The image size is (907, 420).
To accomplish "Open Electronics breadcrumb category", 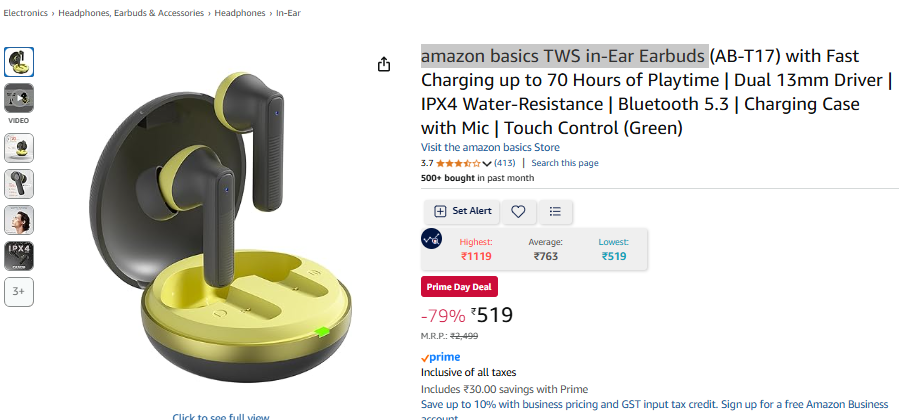I will [26, 13].
